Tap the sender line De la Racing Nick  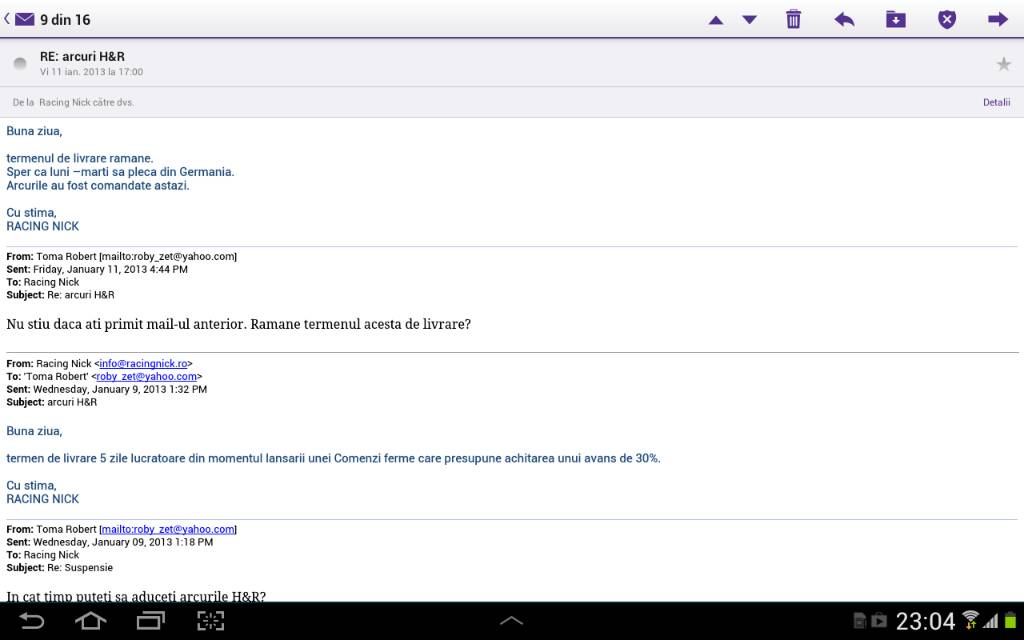tap(73, 103)
